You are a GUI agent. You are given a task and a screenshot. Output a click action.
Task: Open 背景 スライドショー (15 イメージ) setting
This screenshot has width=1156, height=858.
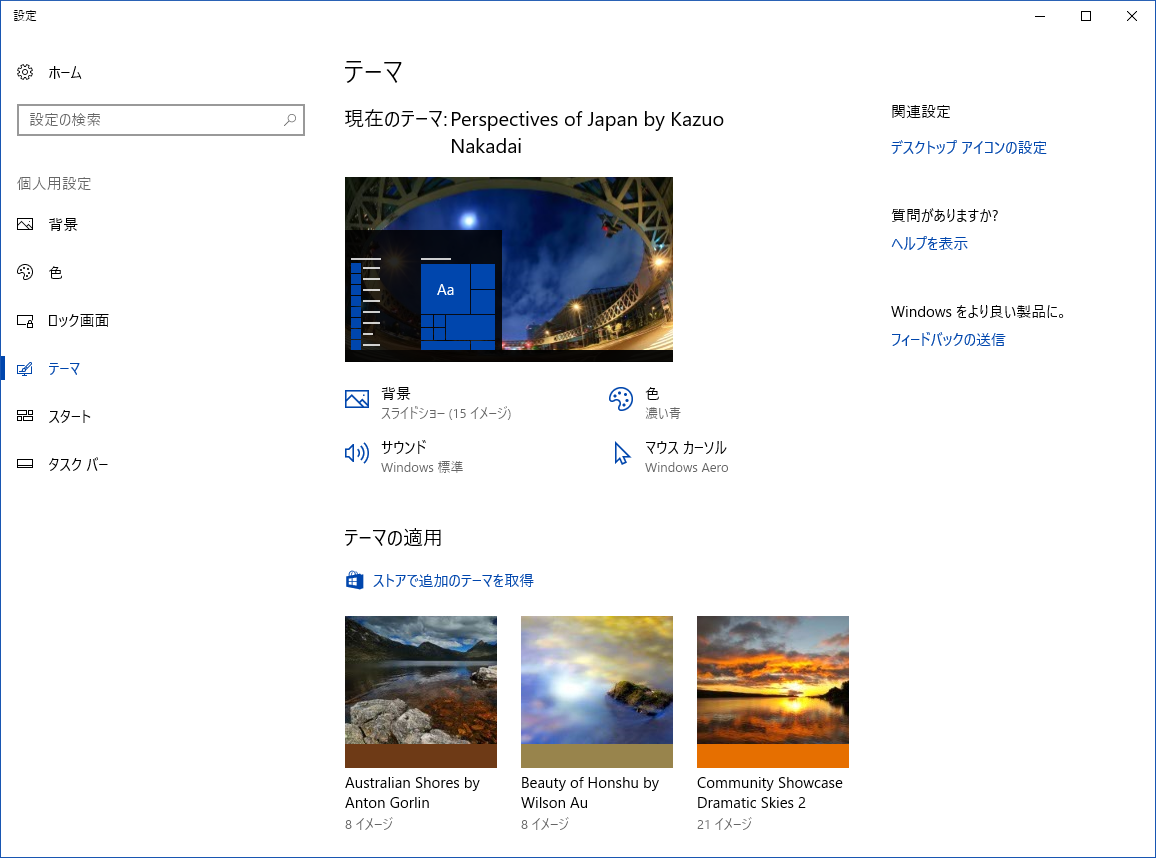[x=428, y=402]
